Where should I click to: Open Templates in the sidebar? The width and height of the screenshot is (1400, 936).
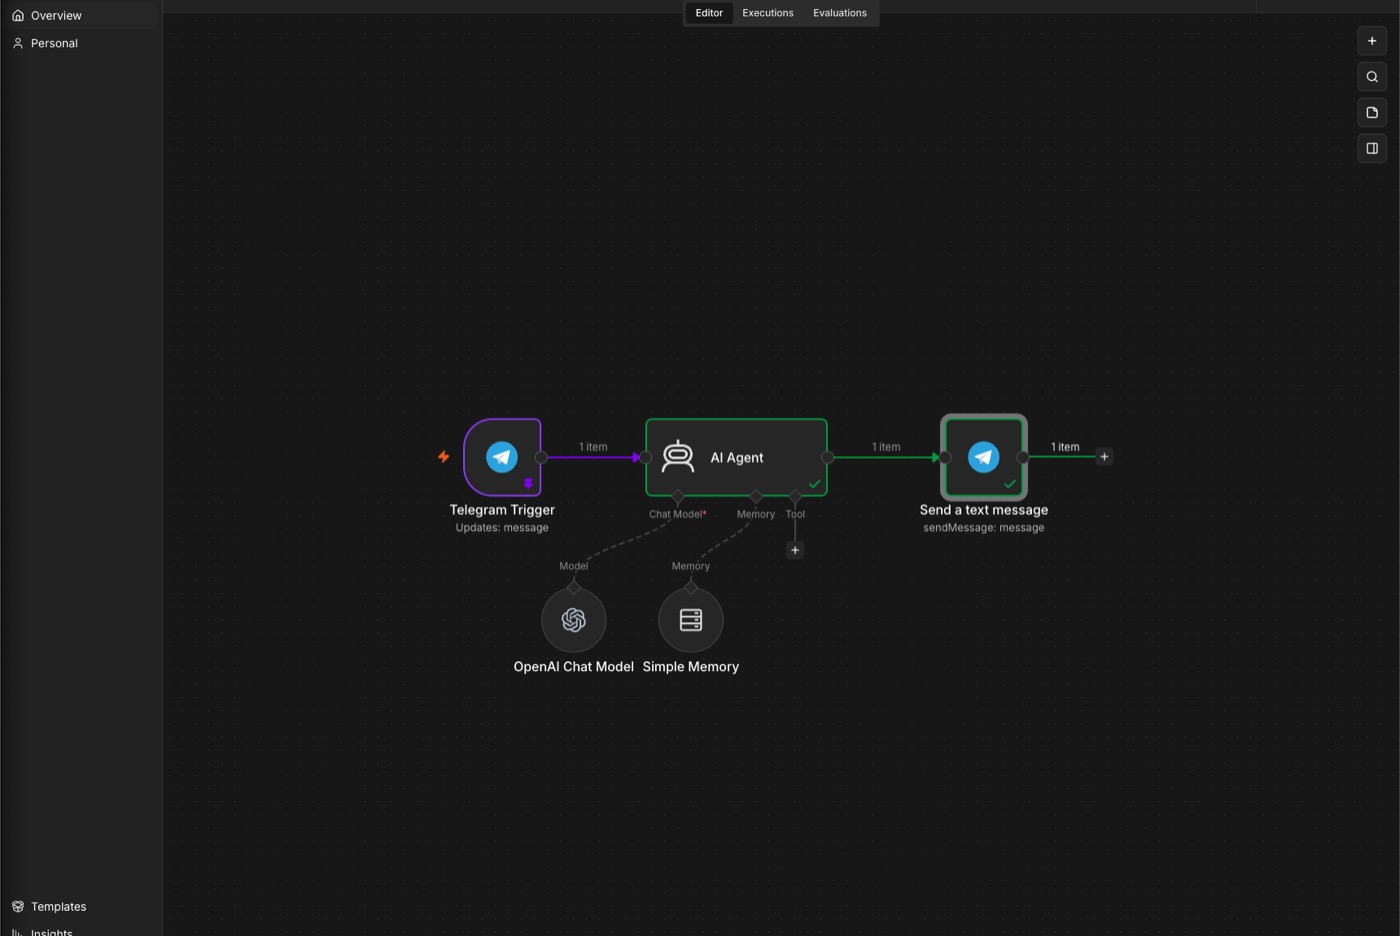[81, 907]
